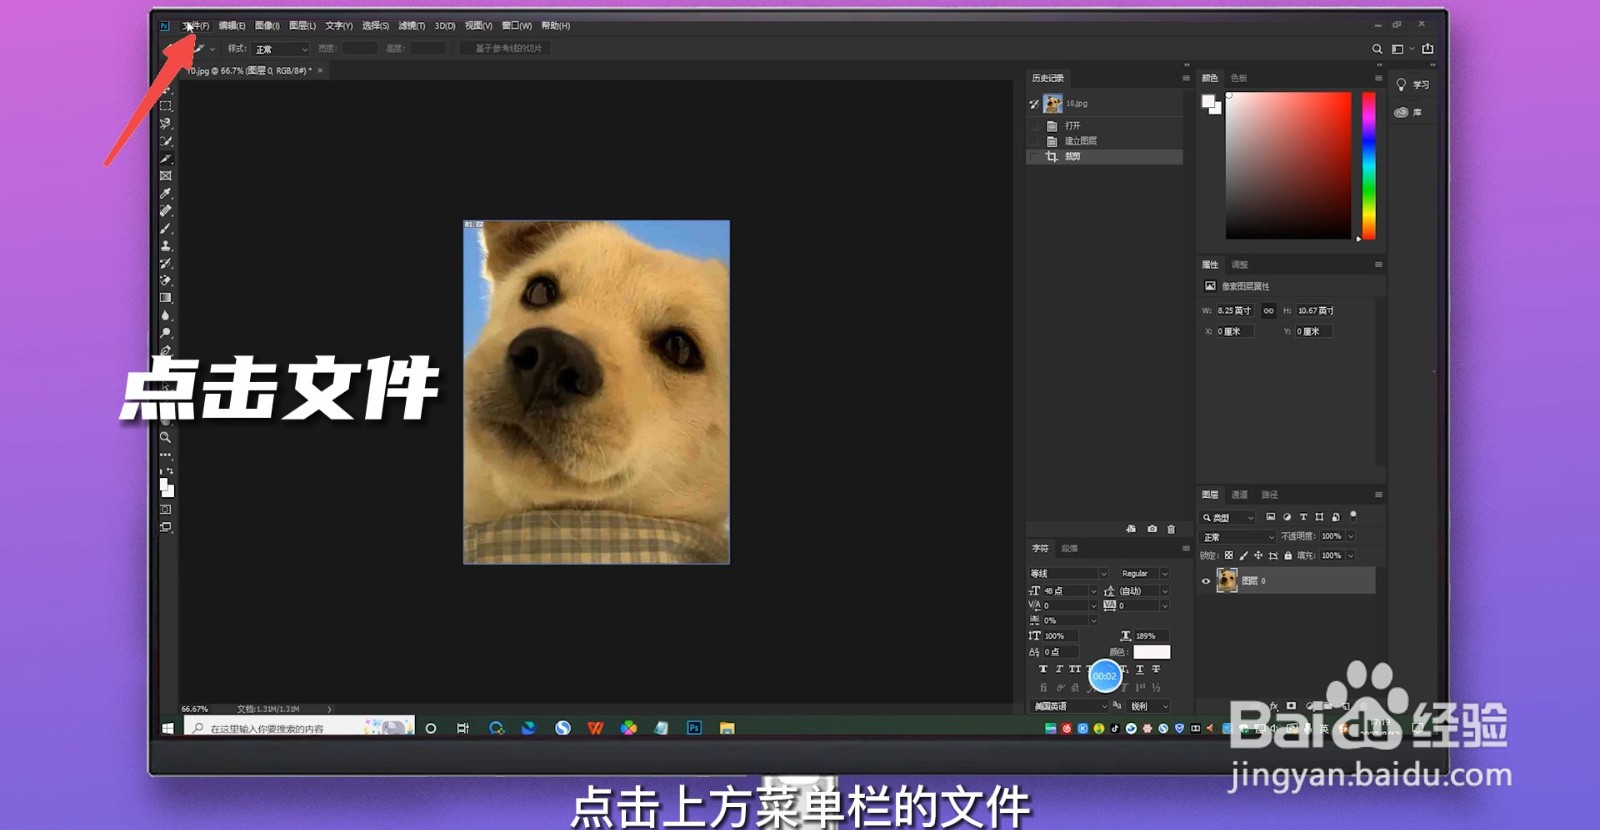Click the Windows taskbar search box
Screen dimensions: 1600x830
pos(299,728)
